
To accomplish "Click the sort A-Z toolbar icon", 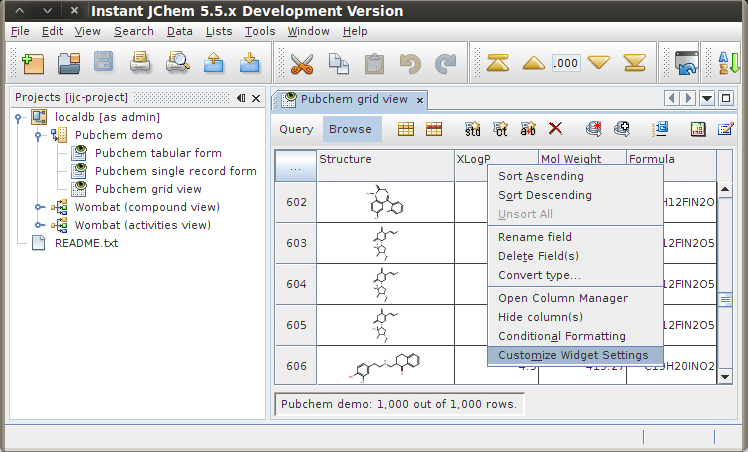I will tap(729, 64).
